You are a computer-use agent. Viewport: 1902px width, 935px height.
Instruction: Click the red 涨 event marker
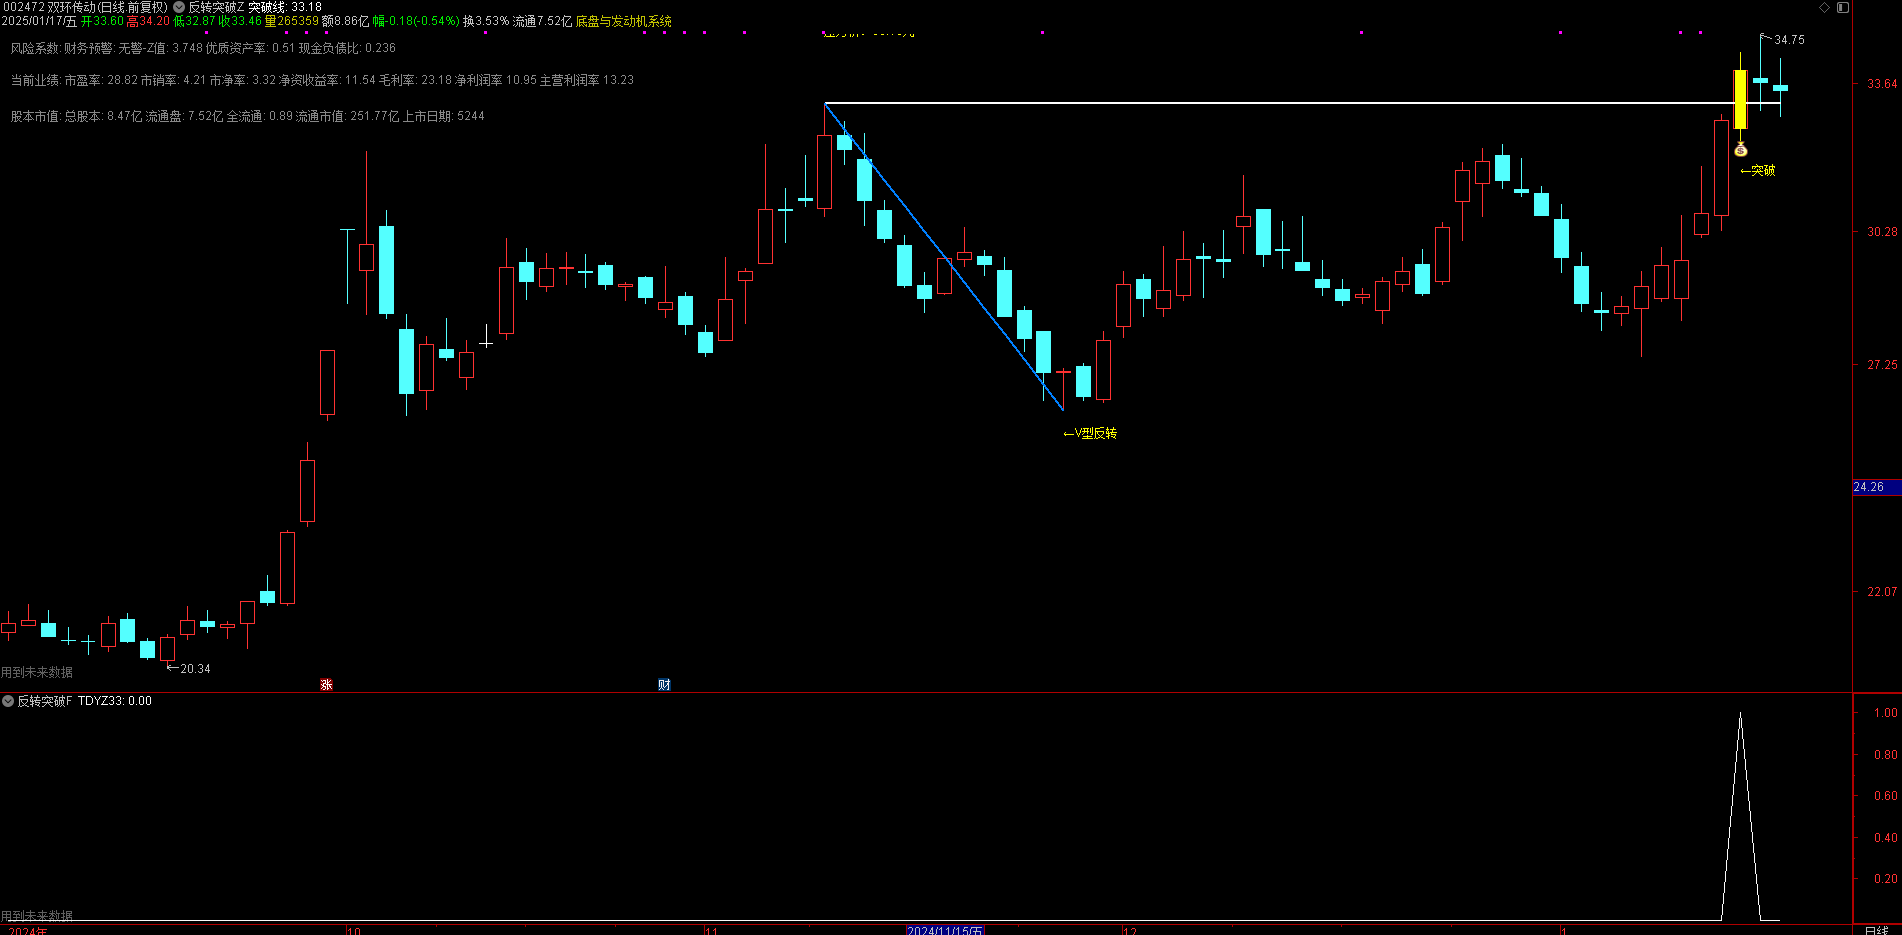click(x=326, y=685)
